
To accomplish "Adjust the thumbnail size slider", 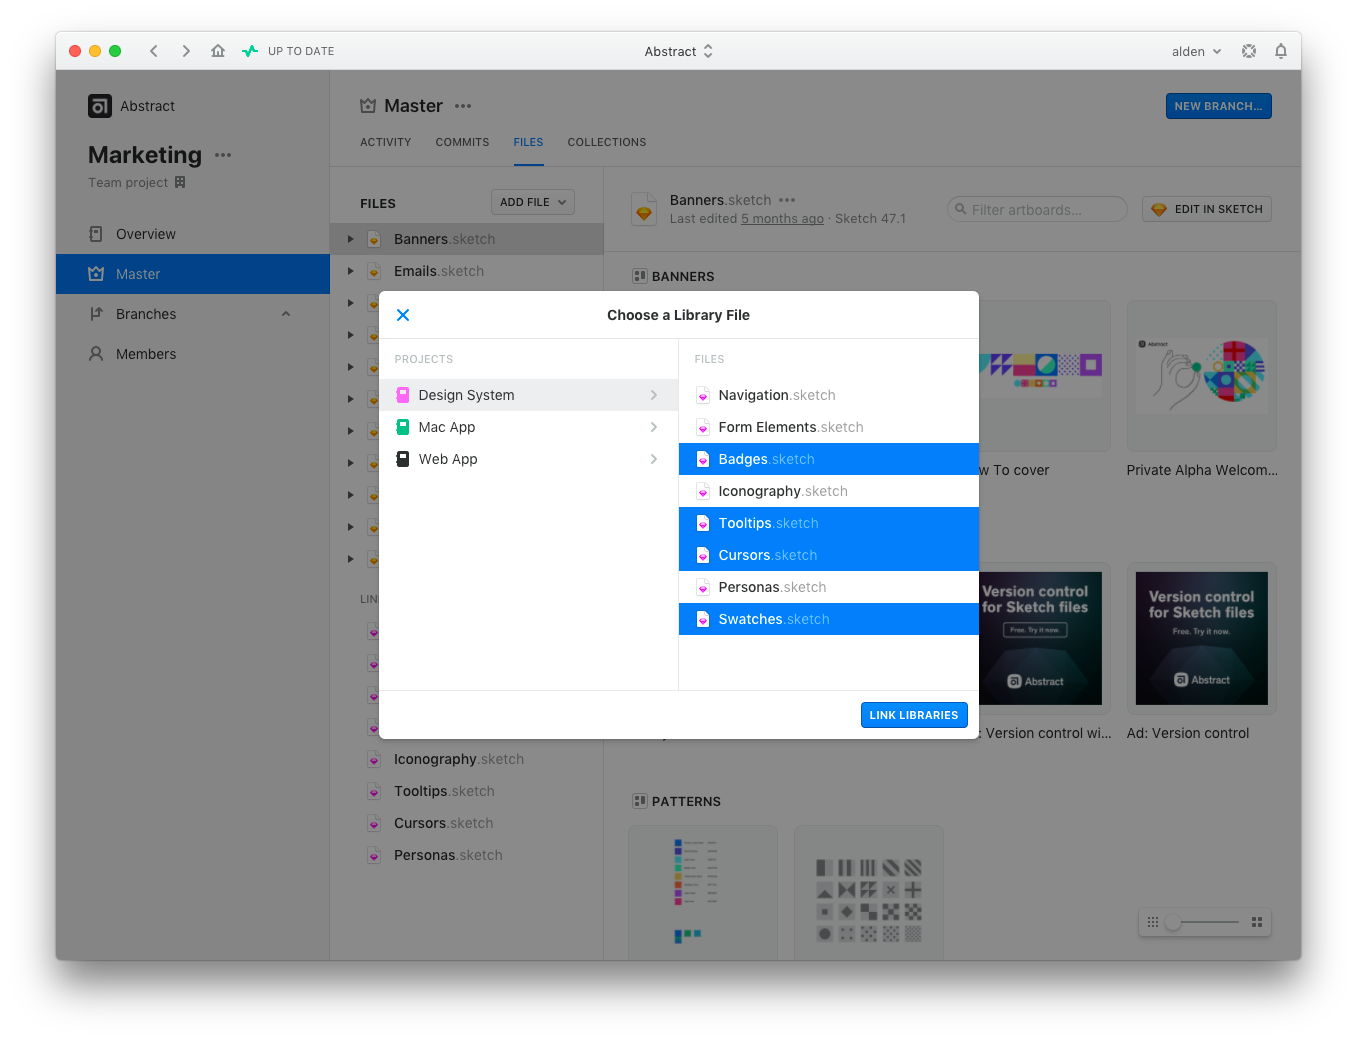I will coord(1174,922).
